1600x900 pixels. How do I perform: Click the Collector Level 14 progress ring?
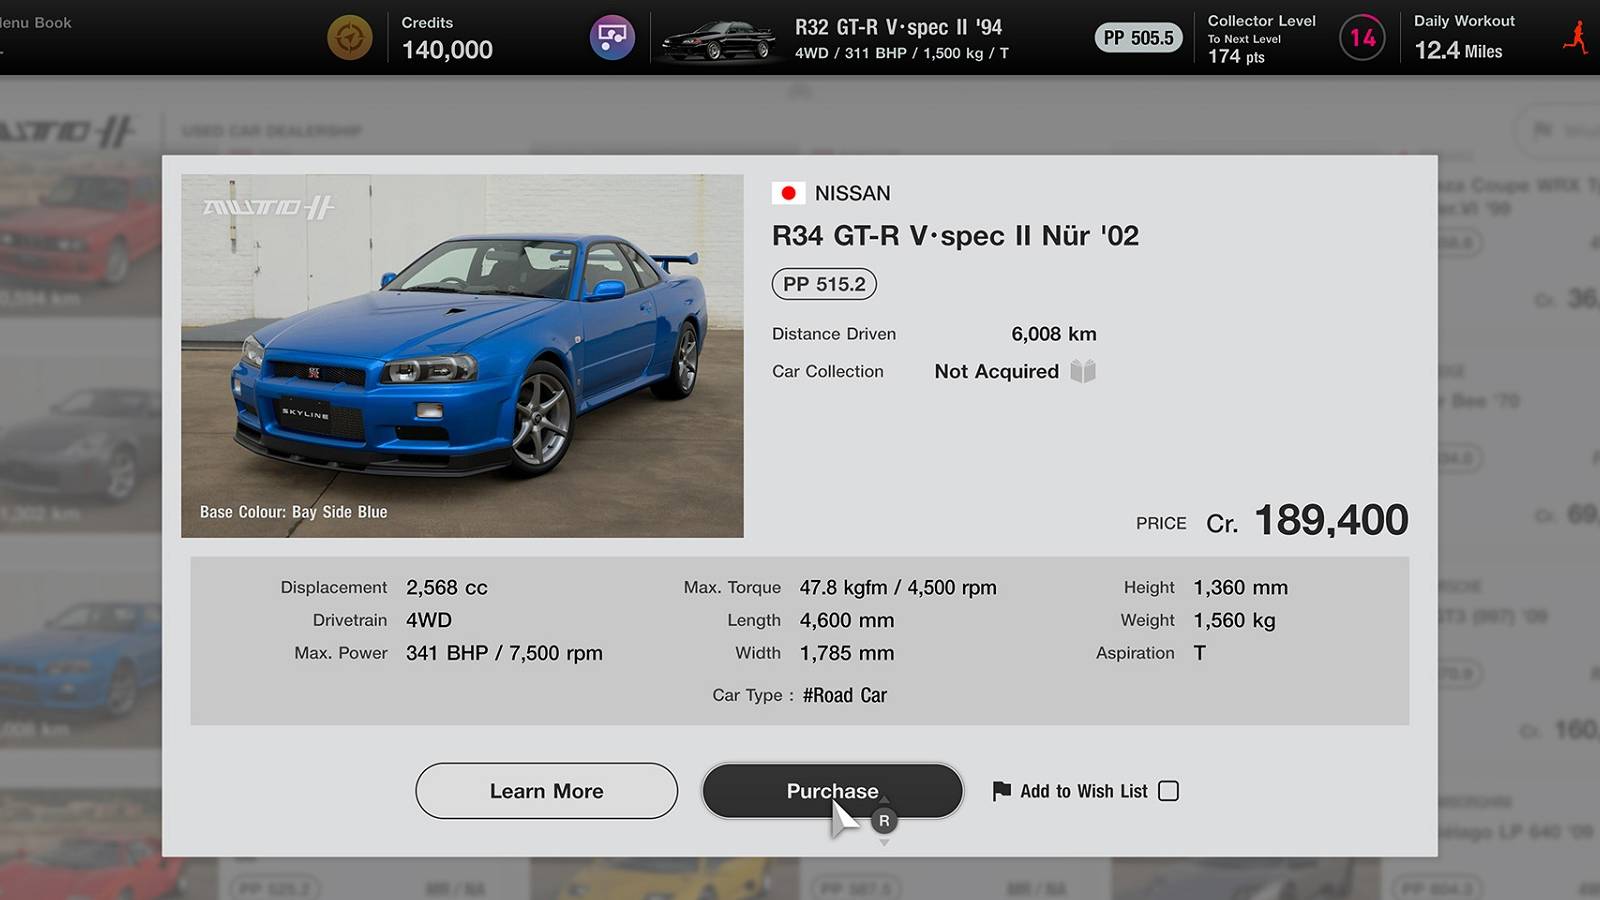pos(1361,37)
